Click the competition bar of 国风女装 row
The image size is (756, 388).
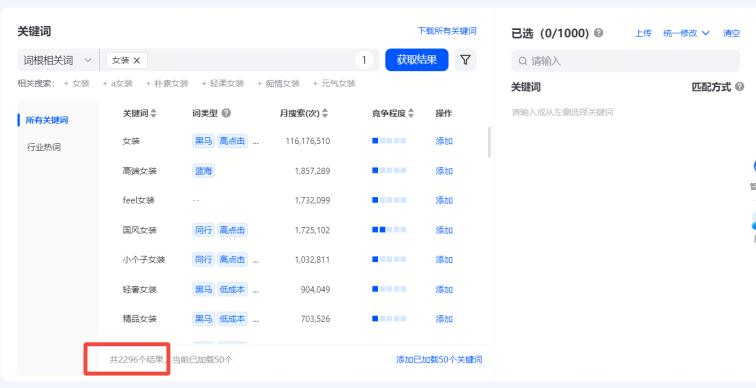pos(389,230)
